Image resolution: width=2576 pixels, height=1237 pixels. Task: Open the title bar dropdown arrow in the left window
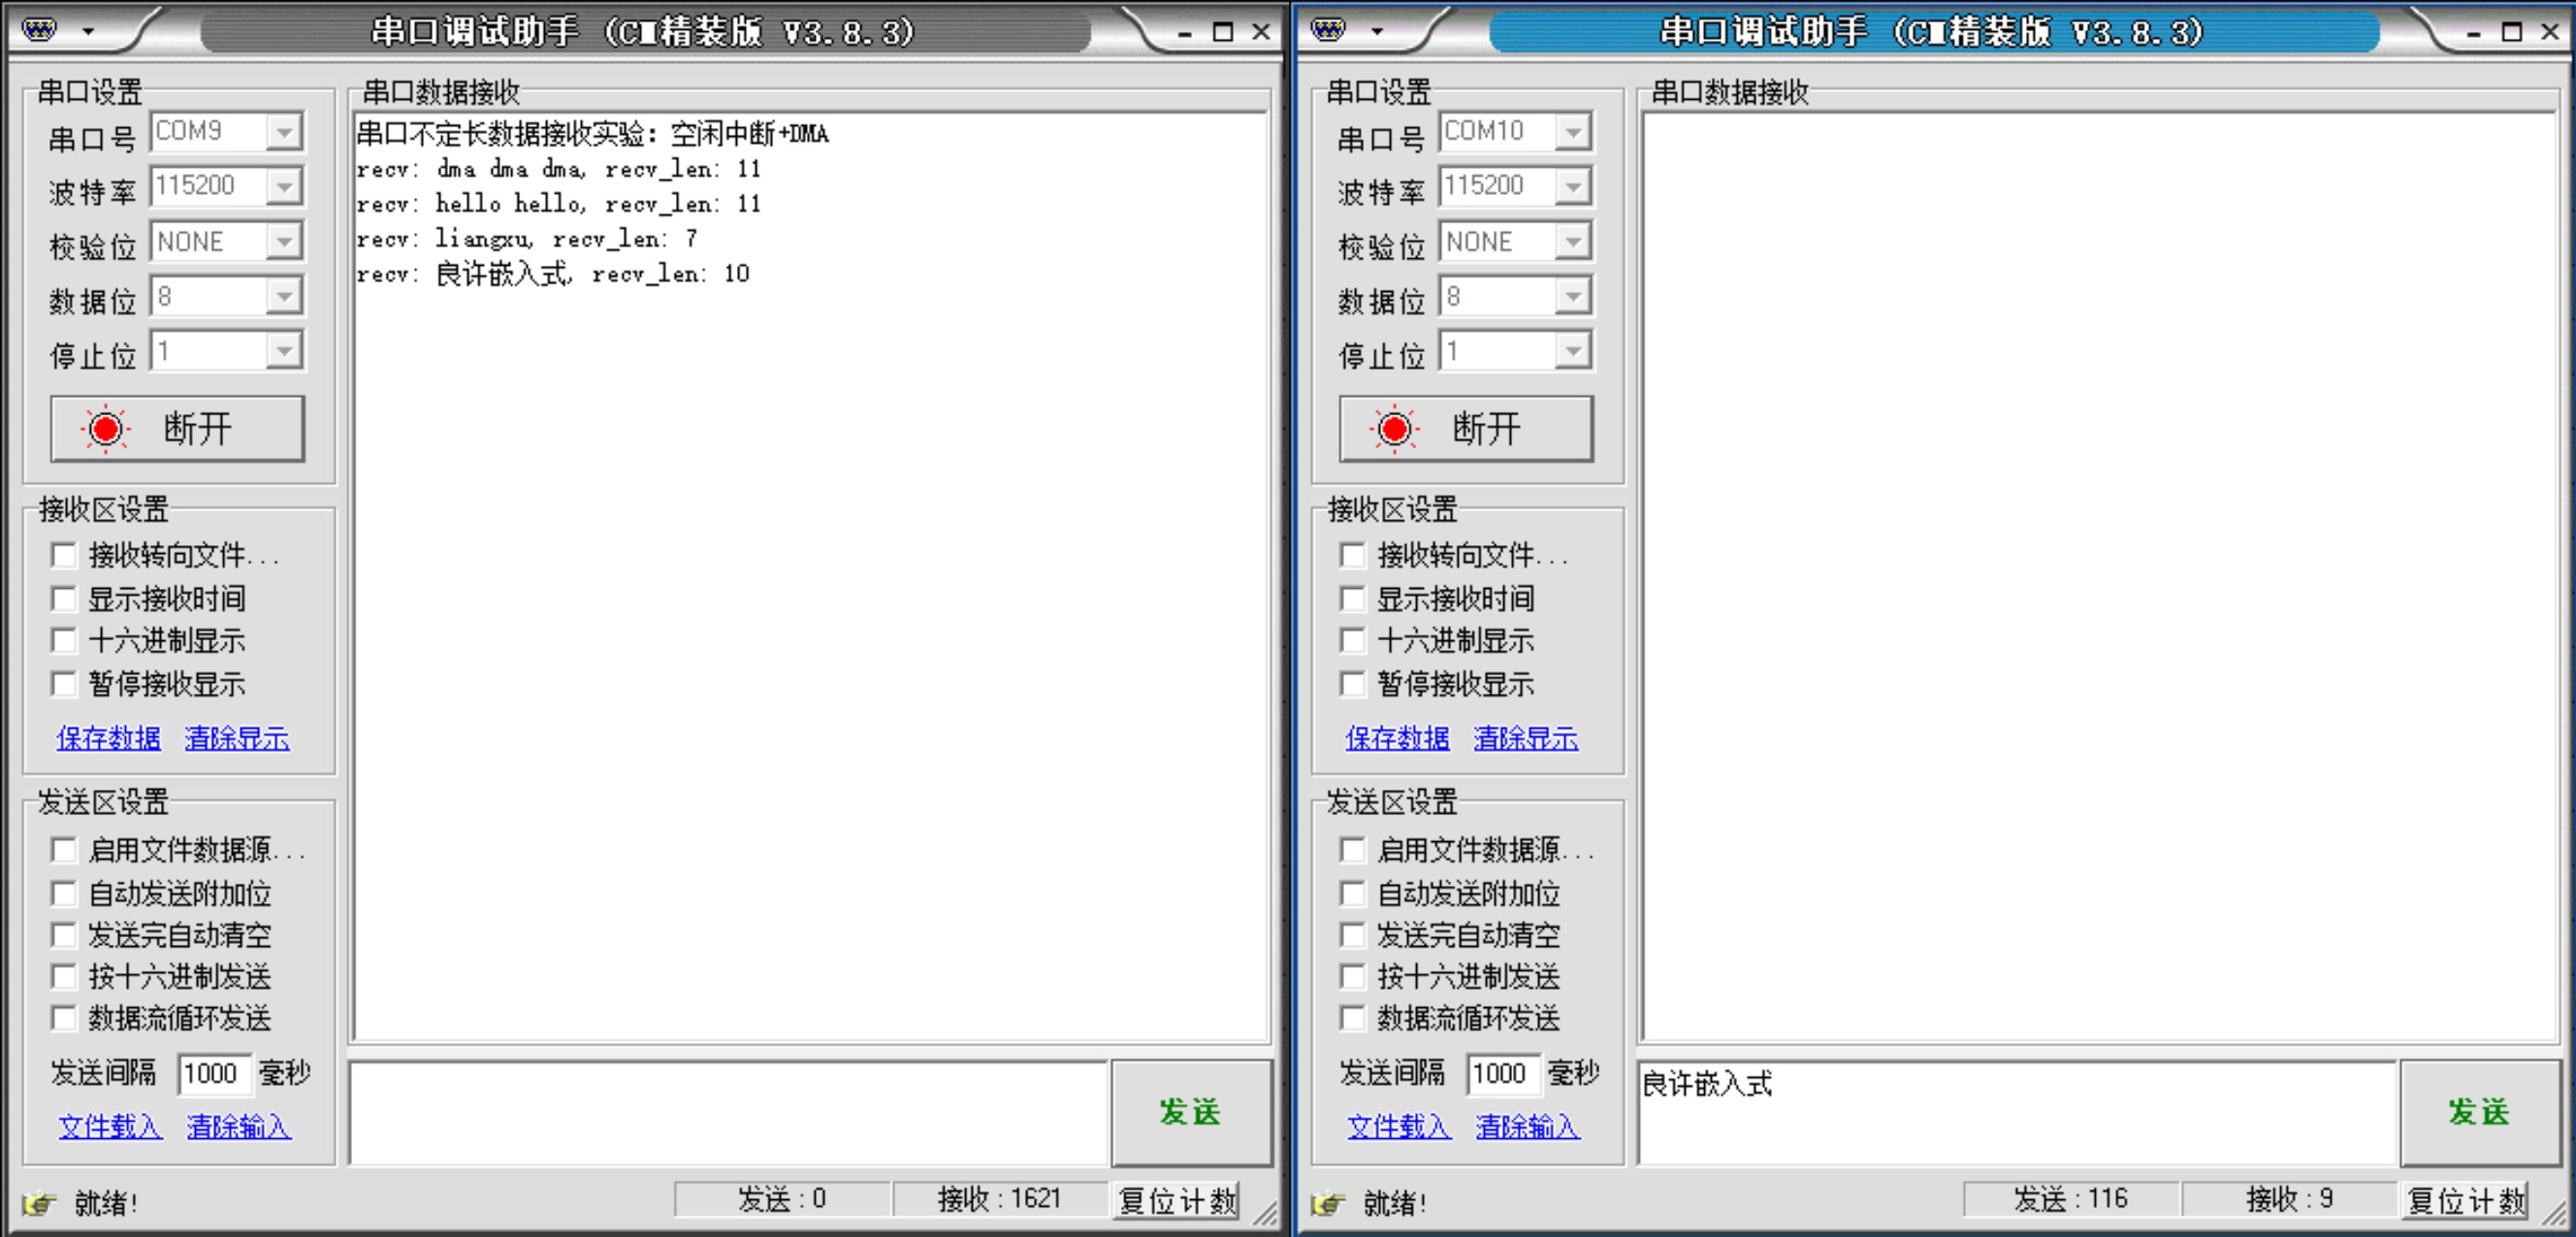89,32
